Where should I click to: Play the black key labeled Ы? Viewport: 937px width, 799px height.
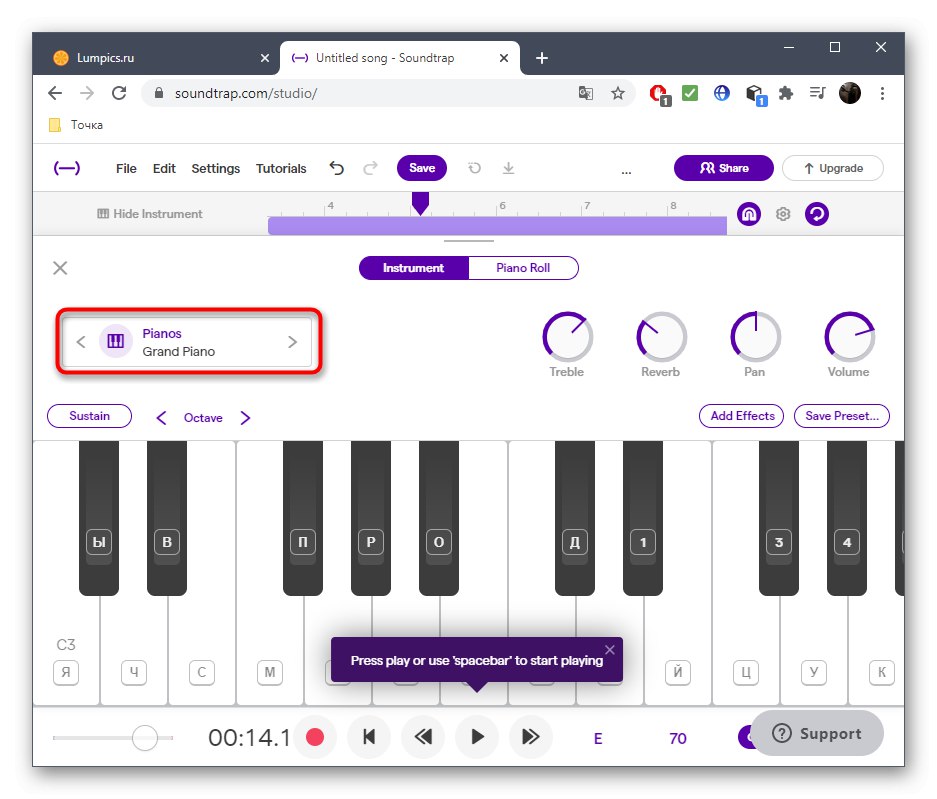coord(99,518)
